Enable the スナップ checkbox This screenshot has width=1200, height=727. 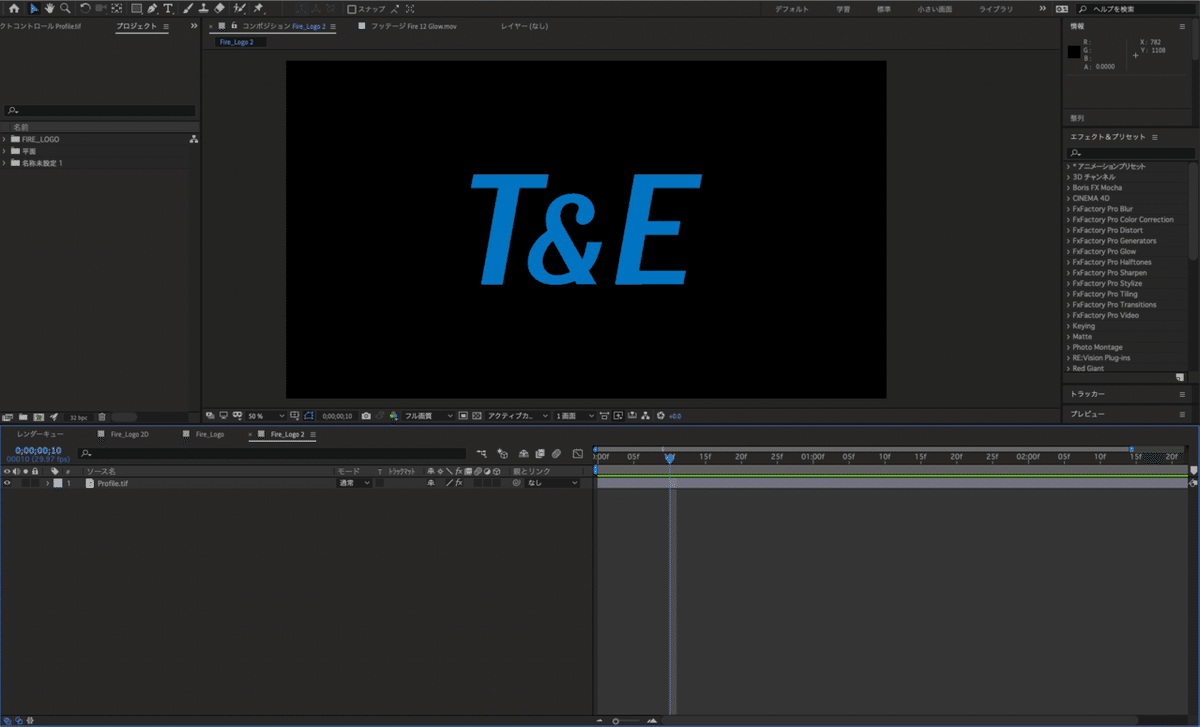coord(351,8)
